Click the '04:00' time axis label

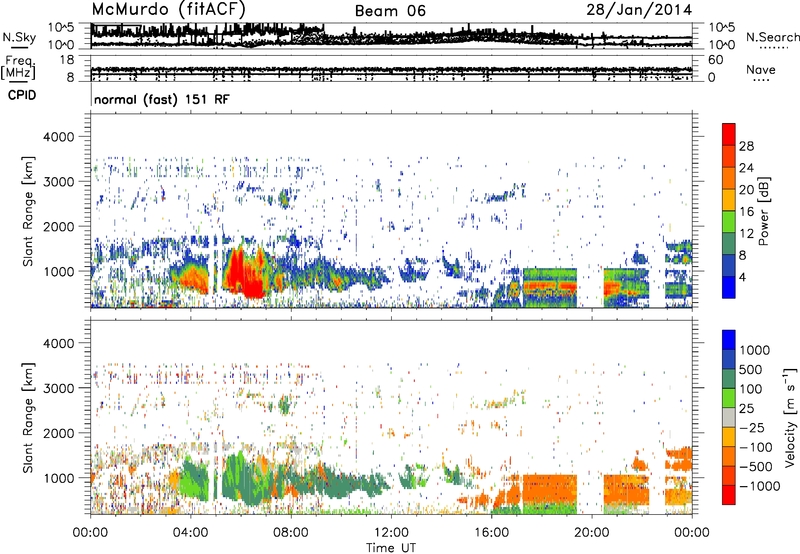[191, 533]
